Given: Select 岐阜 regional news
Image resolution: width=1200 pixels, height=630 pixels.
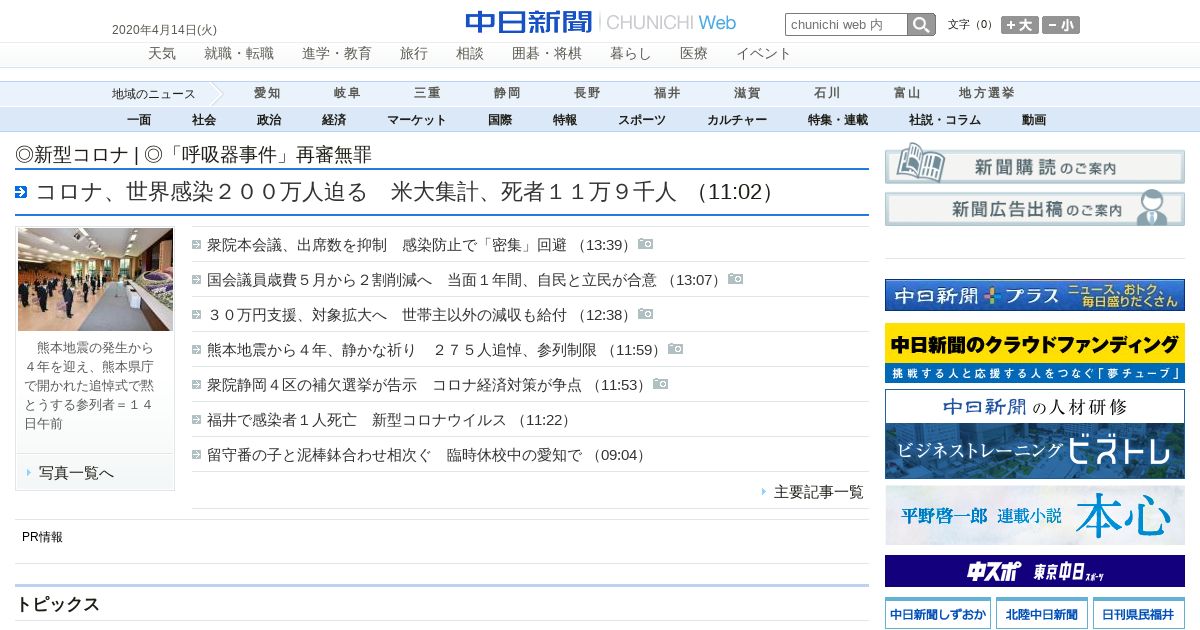Looking at the screenshot, I should point(347,93).
